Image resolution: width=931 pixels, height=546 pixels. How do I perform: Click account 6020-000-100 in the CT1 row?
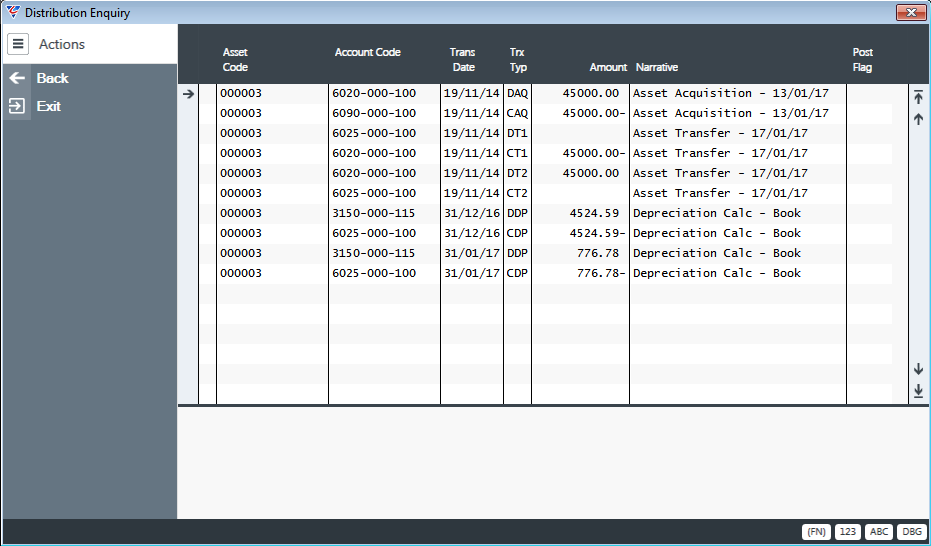(374, 153)
